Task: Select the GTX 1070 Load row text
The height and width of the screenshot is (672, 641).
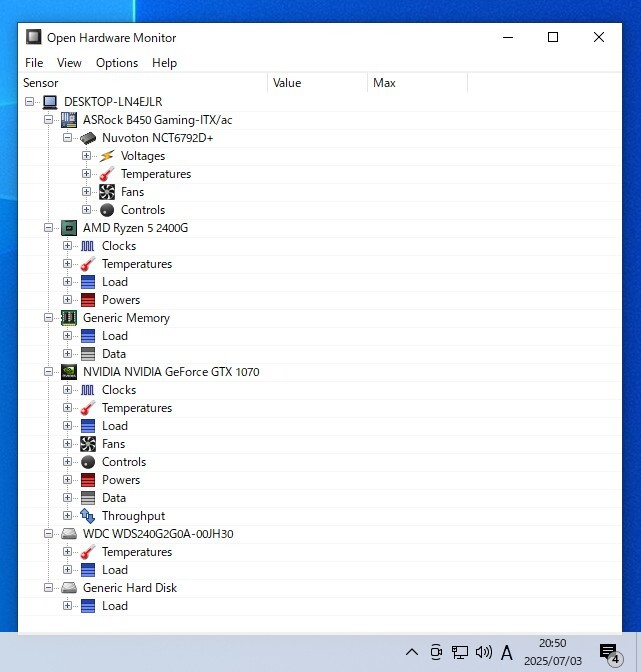Action: pyautogui.click(x=115, y=426)
